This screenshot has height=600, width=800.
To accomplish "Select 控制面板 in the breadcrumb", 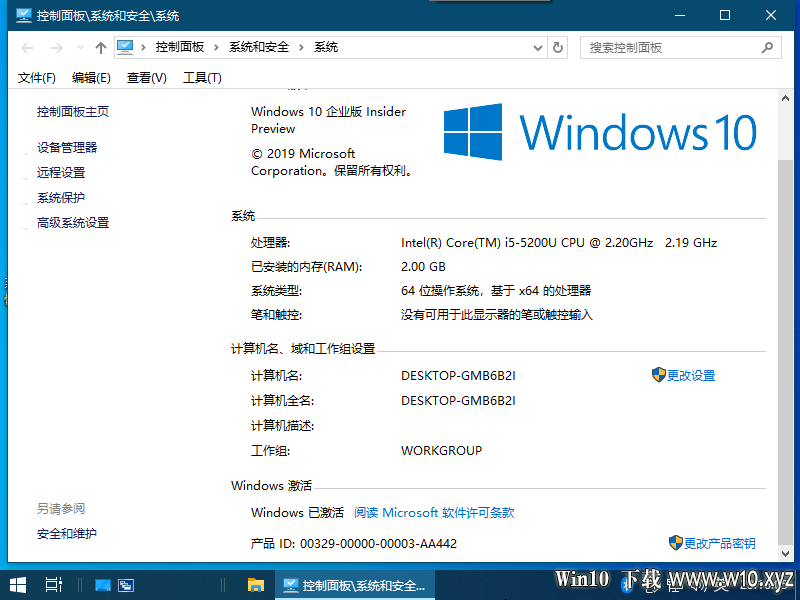I will [180, 47].
